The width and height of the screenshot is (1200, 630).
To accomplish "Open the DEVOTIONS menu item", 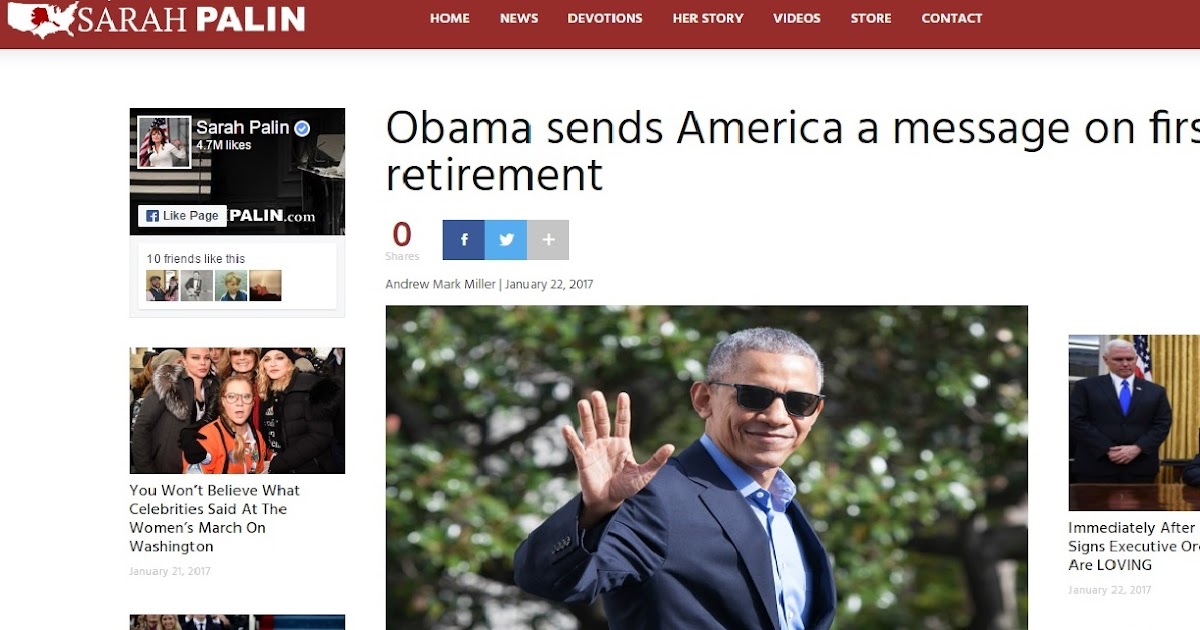I will coord(605,18).
